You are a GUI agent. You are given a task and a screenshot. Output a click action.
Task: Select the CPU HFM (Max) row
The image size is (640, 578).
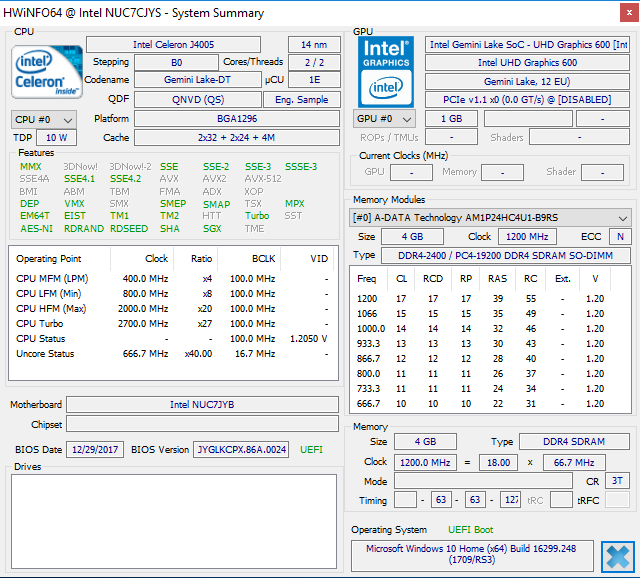click(171, 309)
